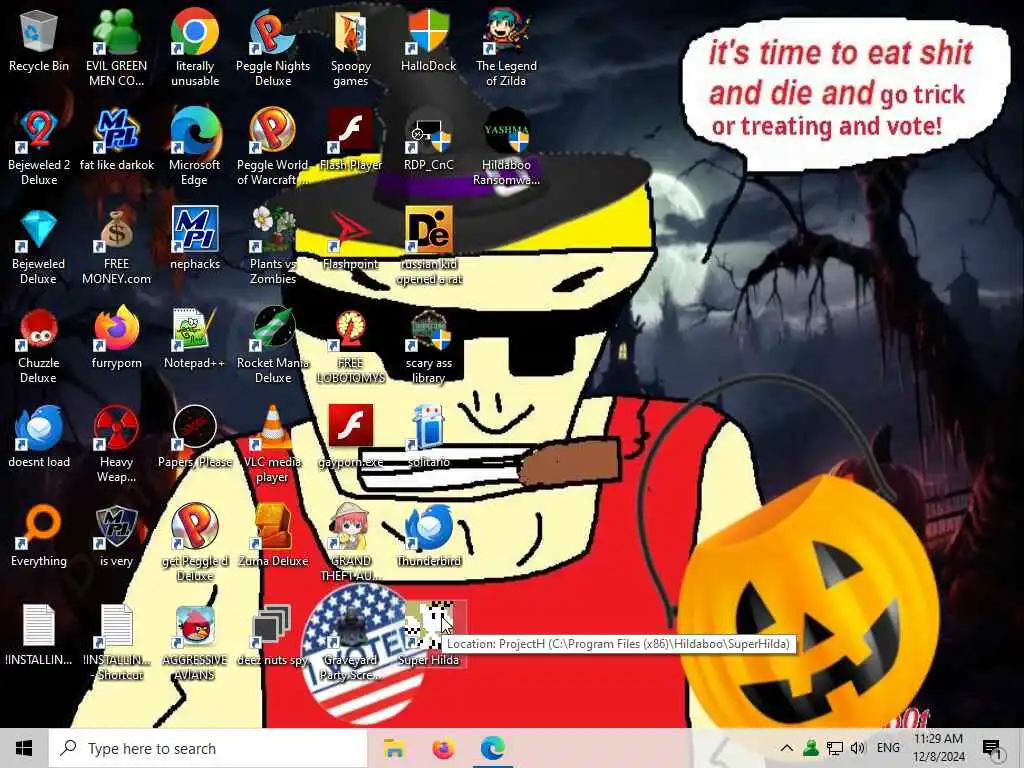Select the Graveyard Party Scre... icon

click(351, 643)
